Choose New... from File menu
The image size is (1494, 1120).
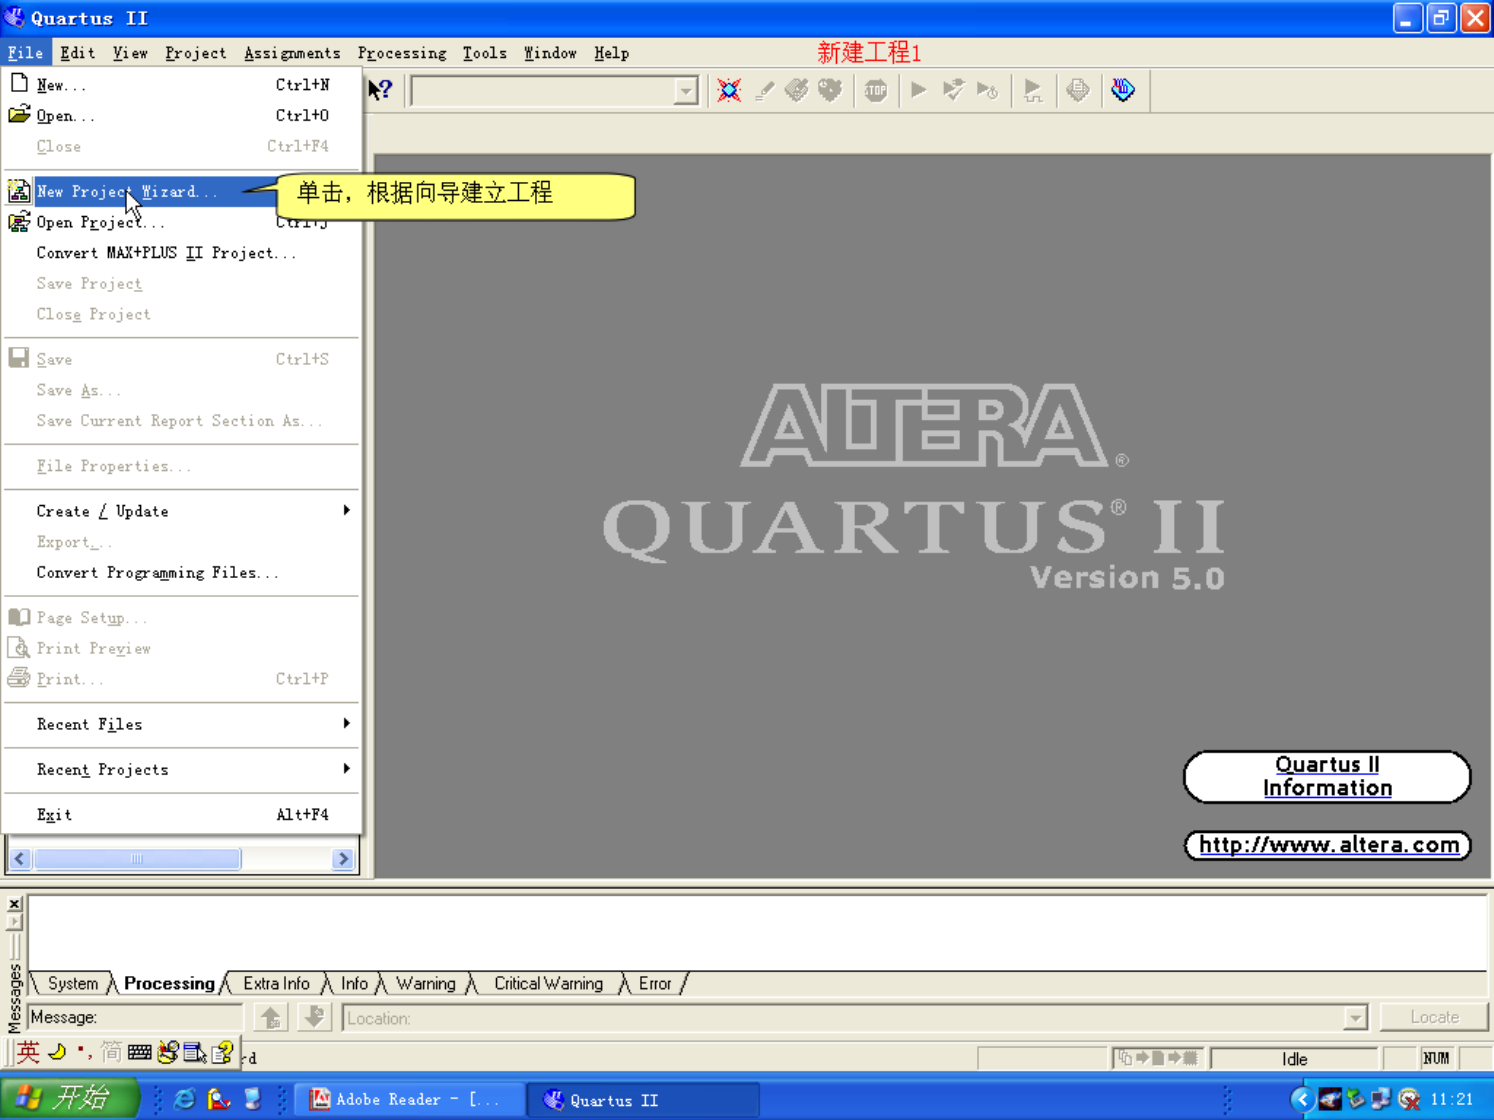(x=181, y=85)
